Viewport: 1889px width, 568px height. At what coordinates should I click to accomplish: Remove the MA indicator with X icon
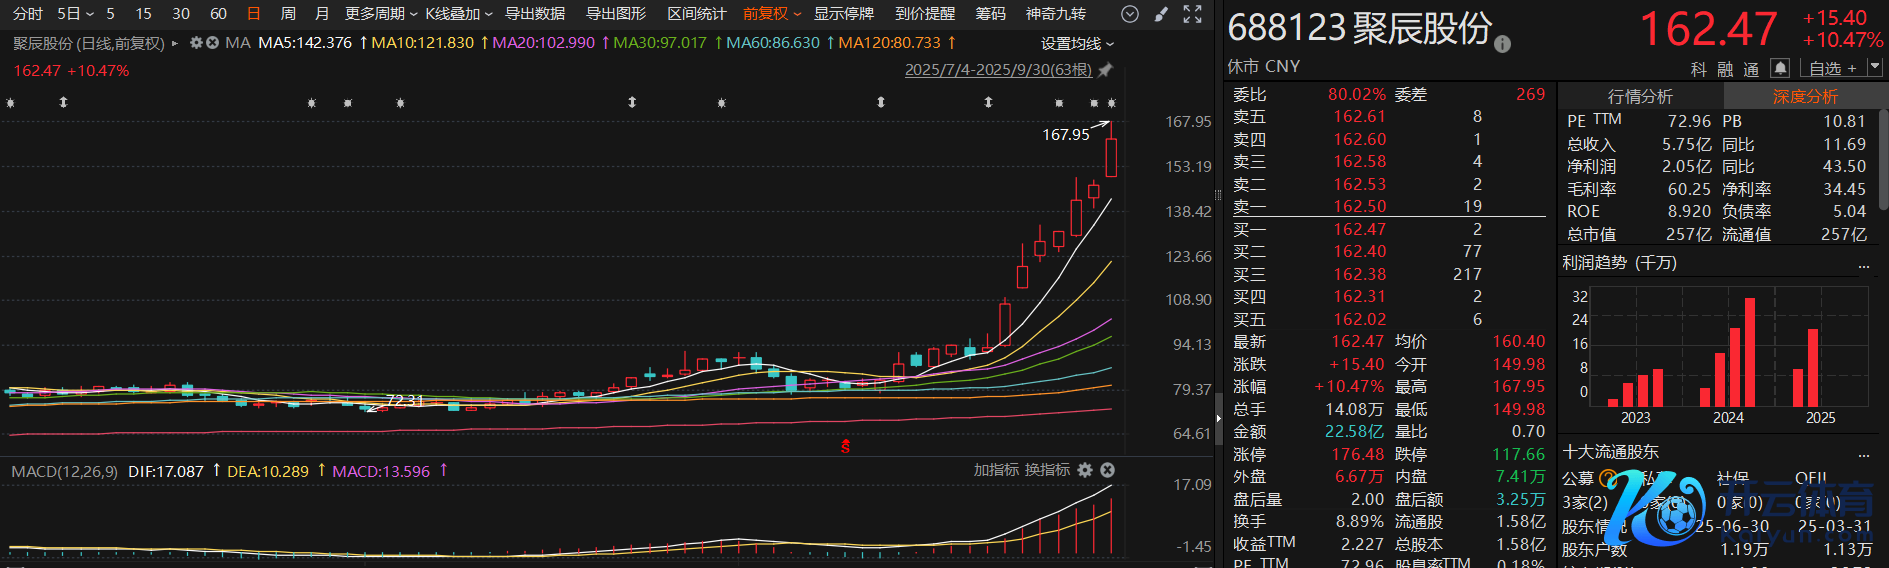[212, 43]
